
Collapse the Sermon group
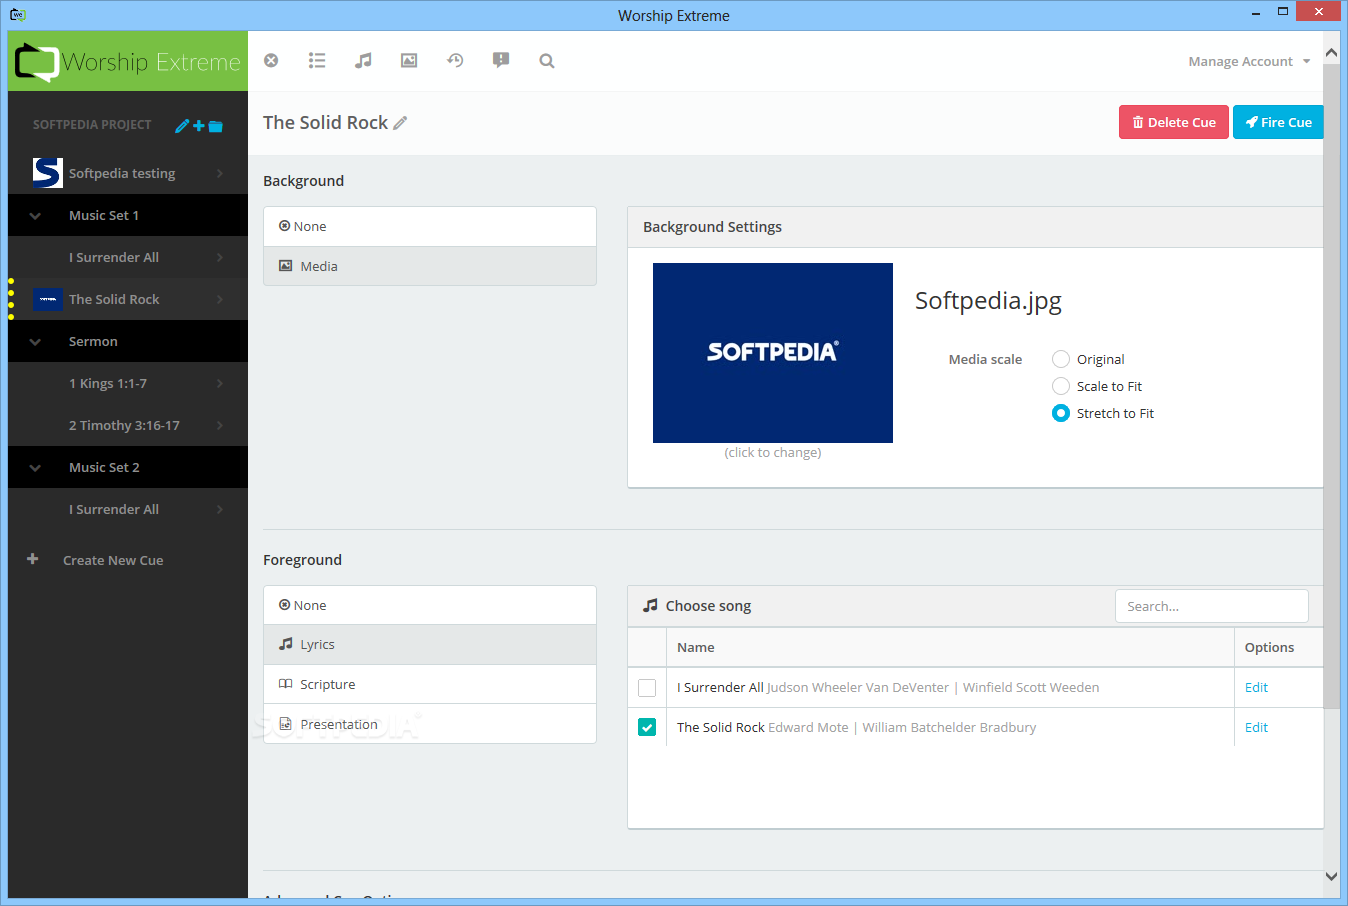(35, 341)
